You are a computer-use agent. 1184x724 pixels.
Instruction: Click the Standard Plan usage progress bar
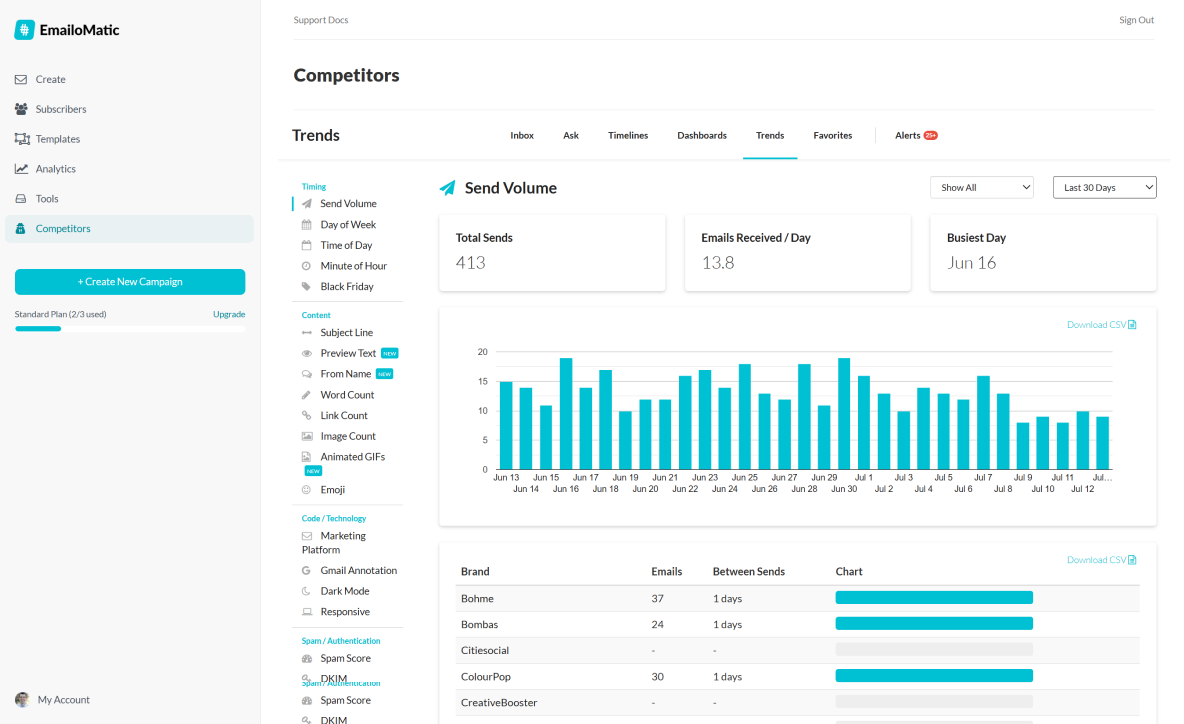tap(130, 328)
